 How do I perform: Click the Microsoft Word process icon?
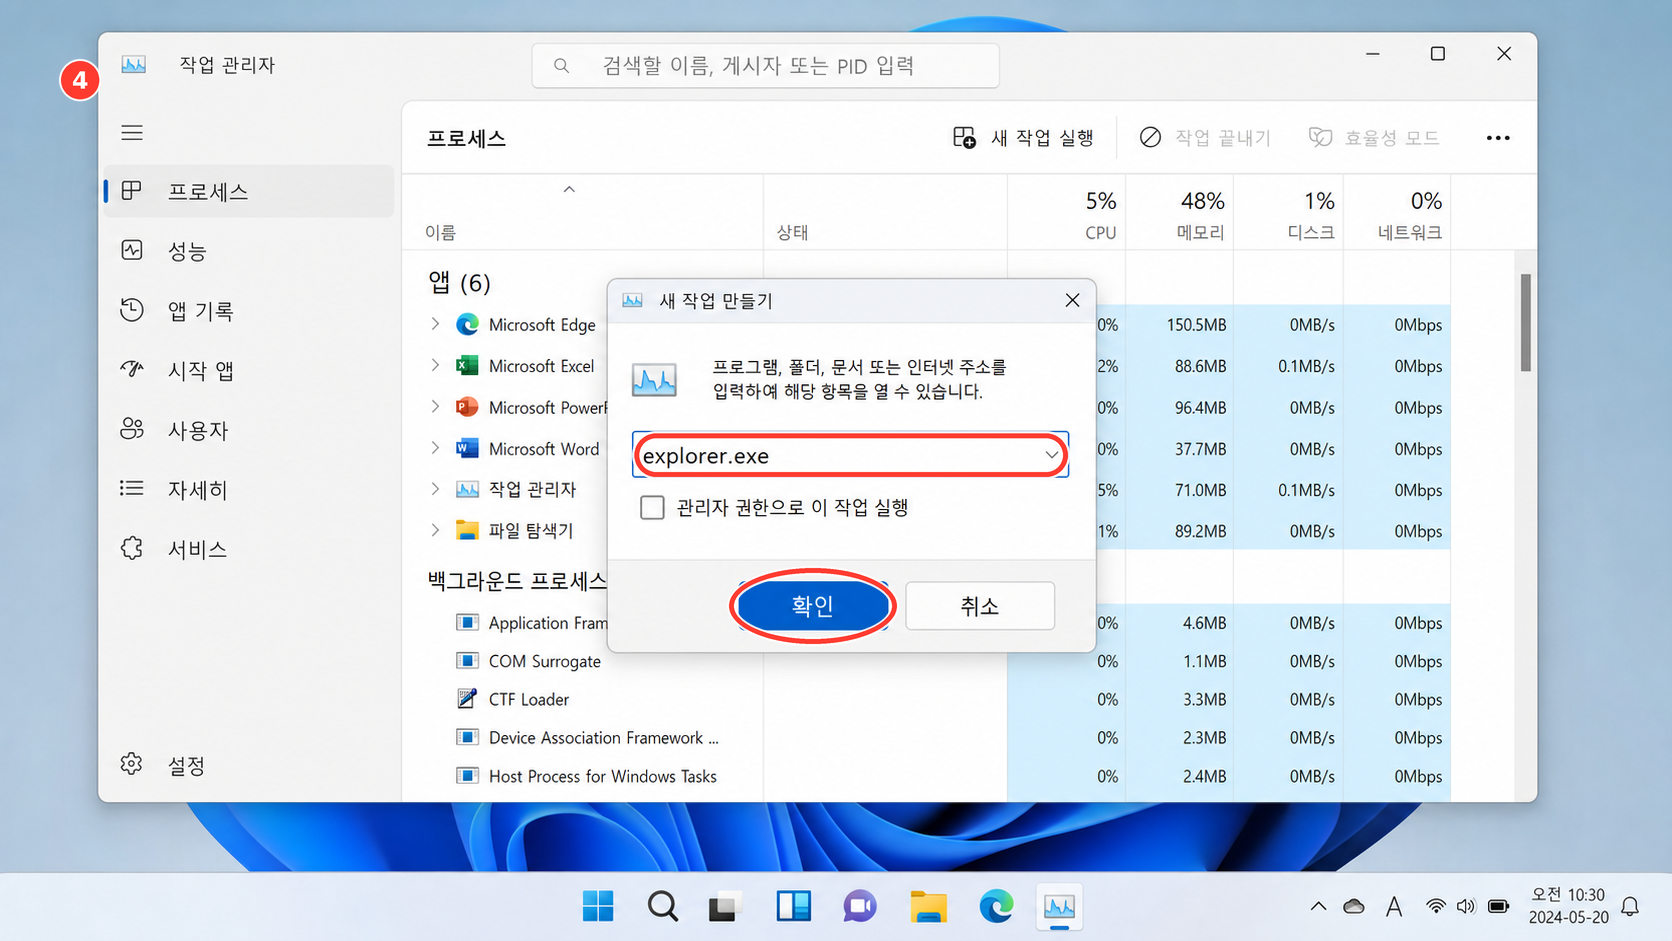pyautogui.click(x=467, y=448)
